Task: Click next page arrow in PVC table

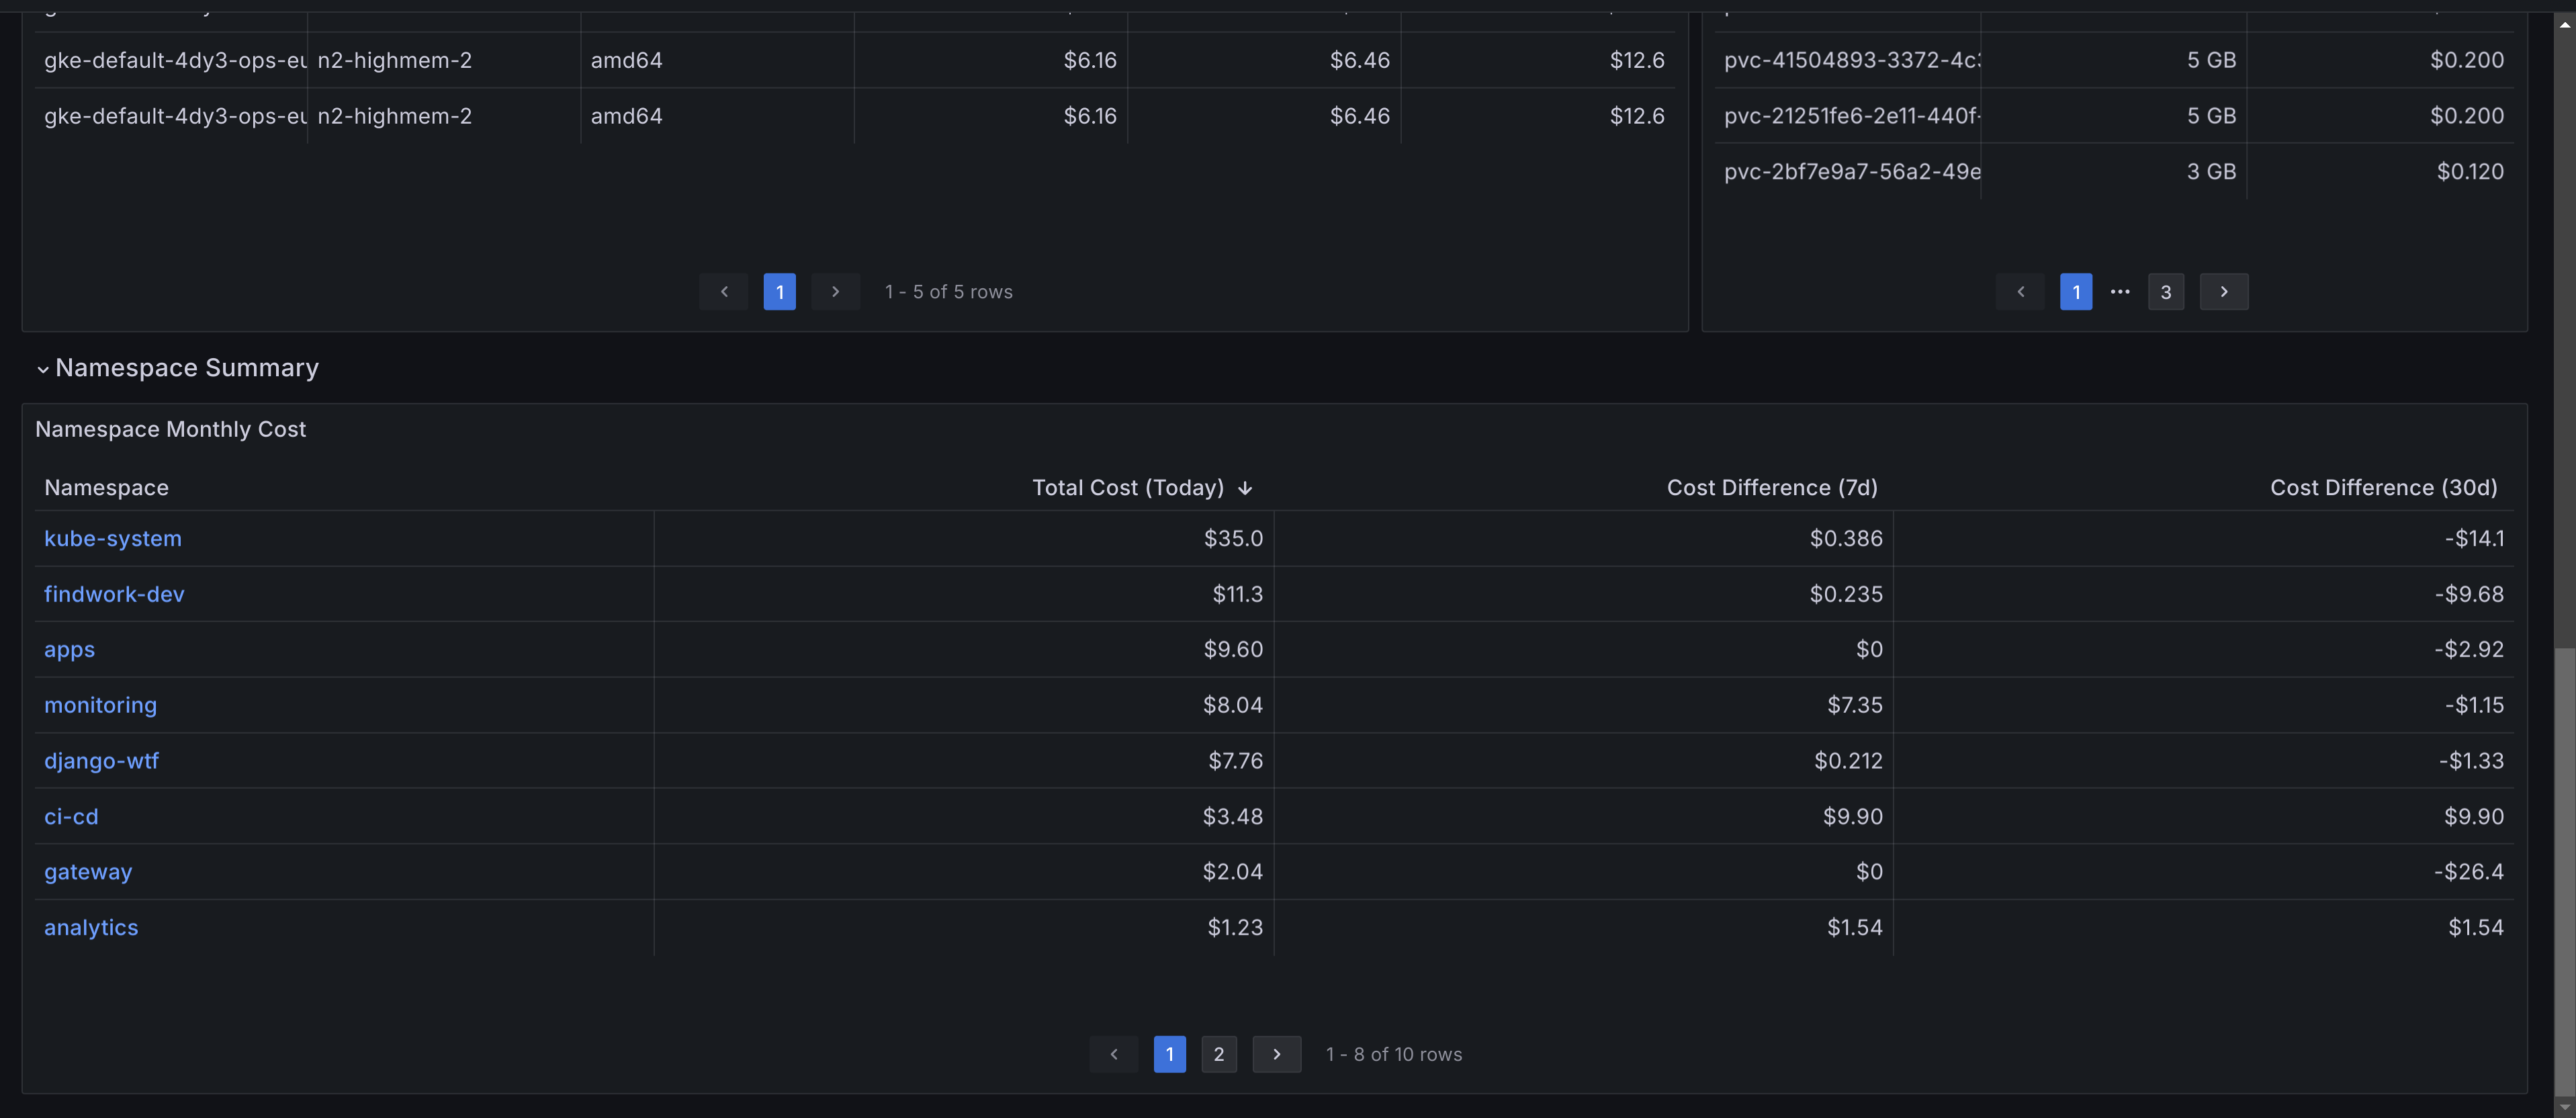Action: 2223,292
